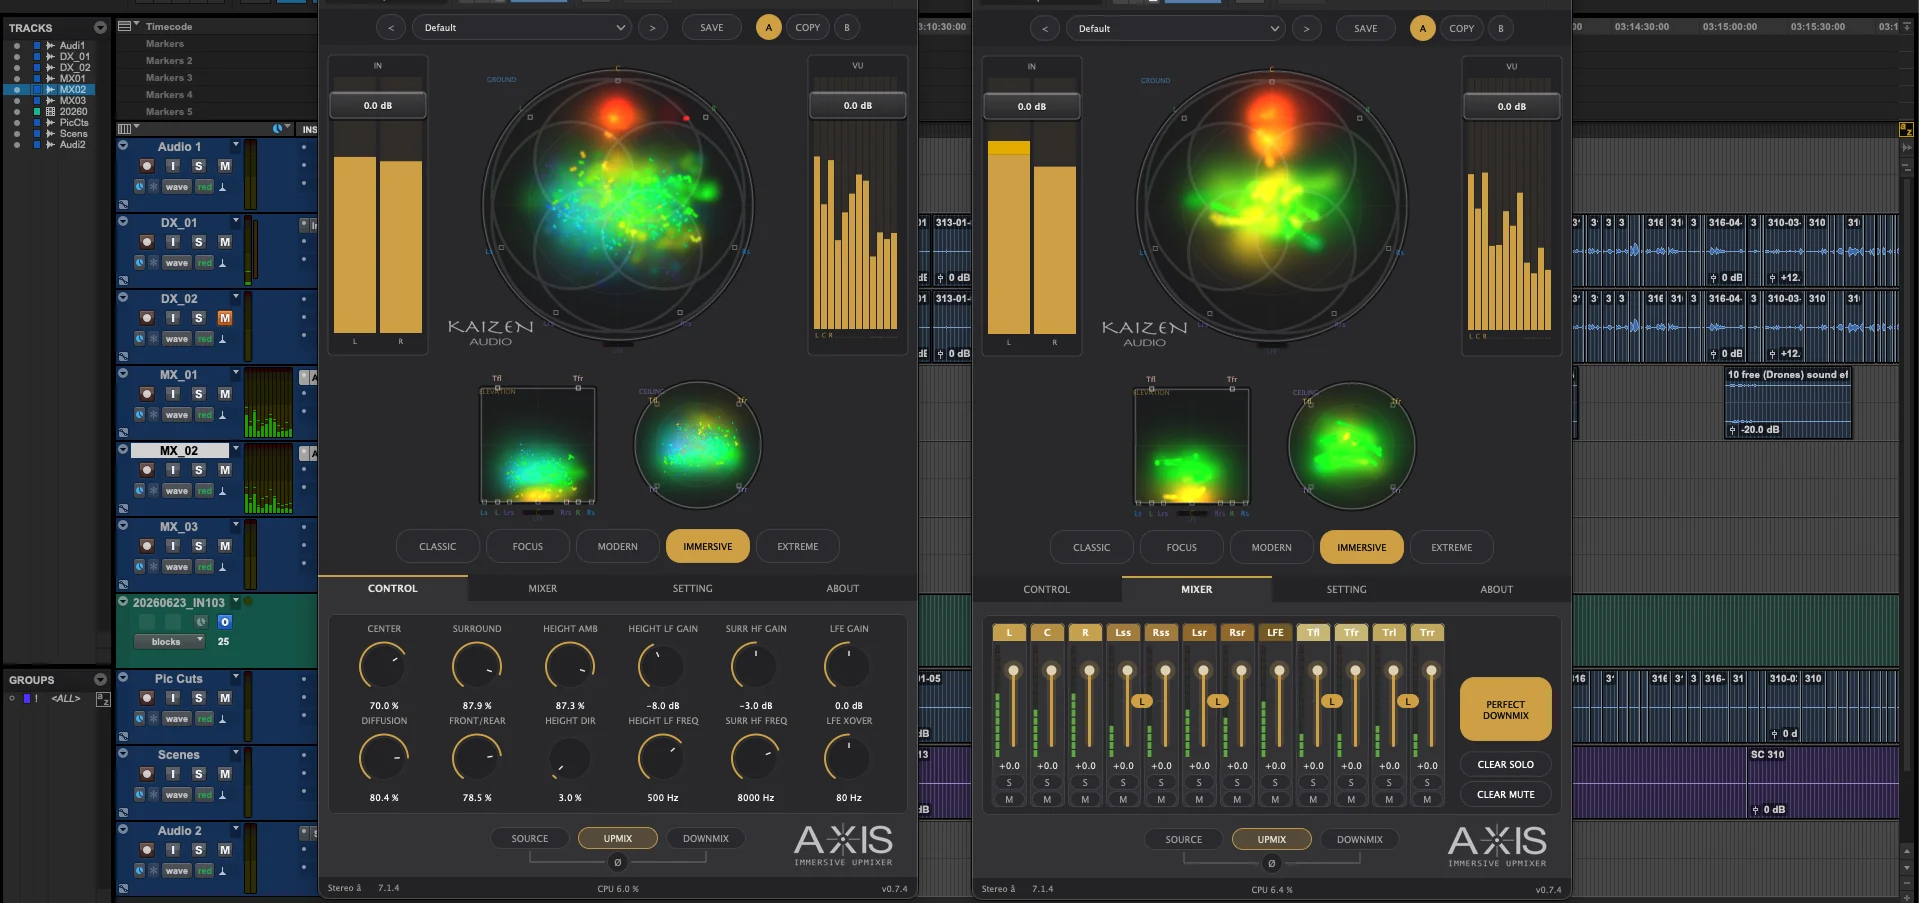This screenshot has width=1919, height=903.
Task: Select EXTREME mode in right AXIS plugin
Action: 1452,547
